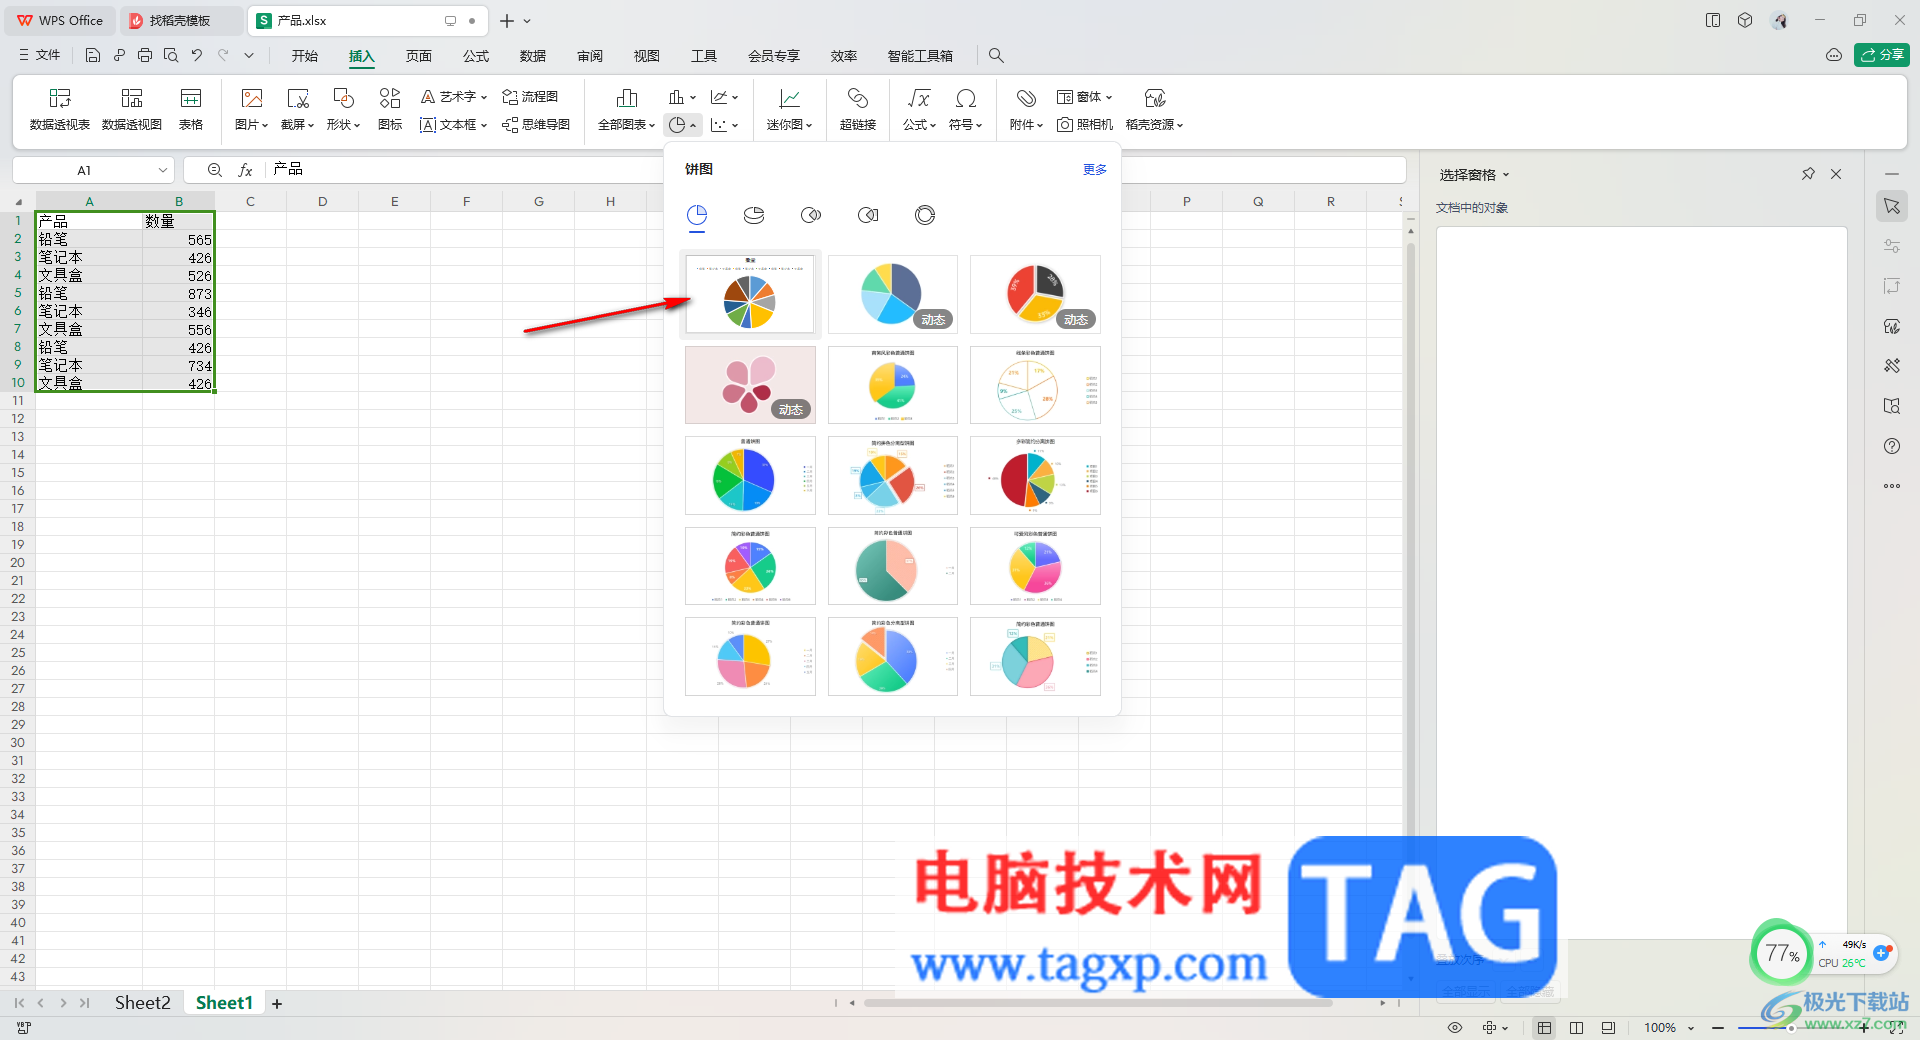Pin the Selection Pane

pyautogui.click(x=1808, y=174)
